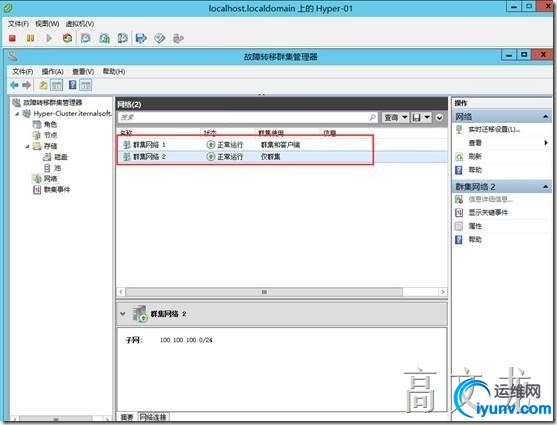The image size is (557, 425).
Task: Switch to the 网络连接 tab
Action: coord(153,417)
